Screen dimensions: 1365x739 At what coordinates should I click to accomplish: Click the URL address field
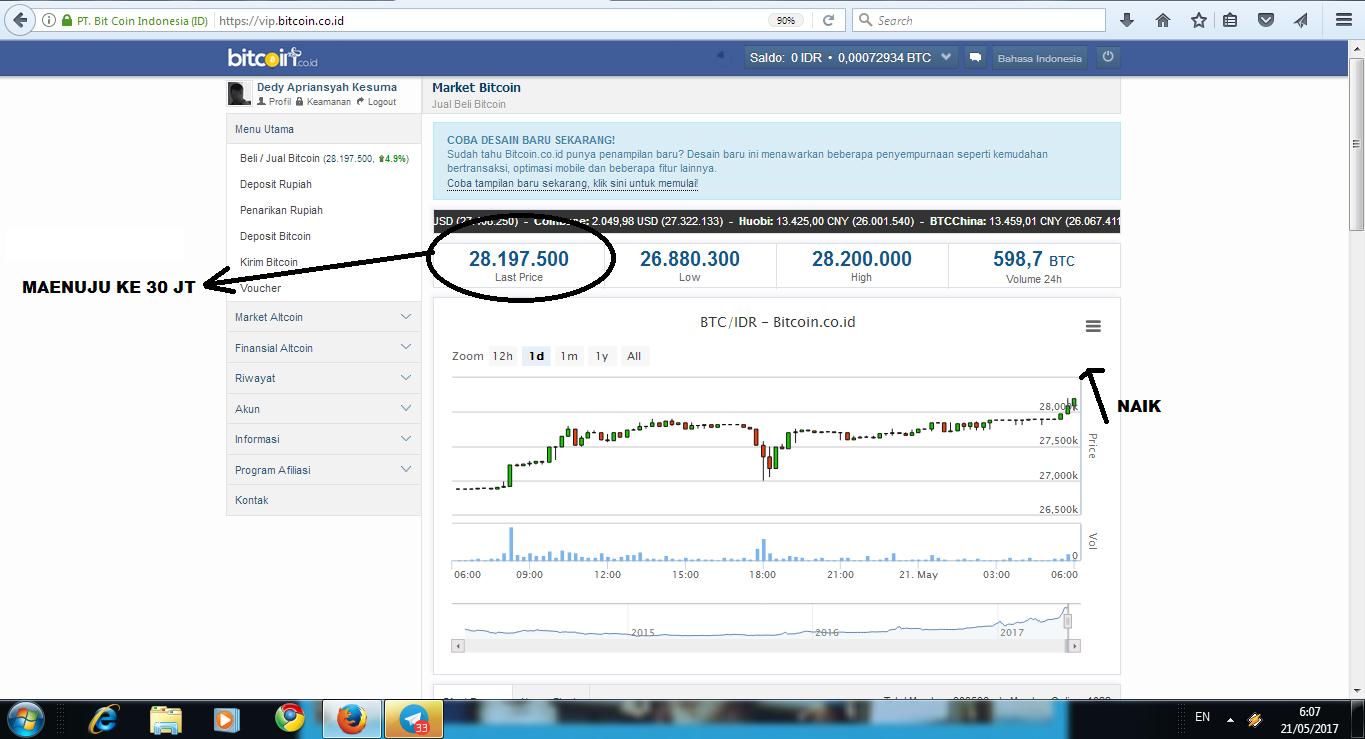[x=490, y=20]
